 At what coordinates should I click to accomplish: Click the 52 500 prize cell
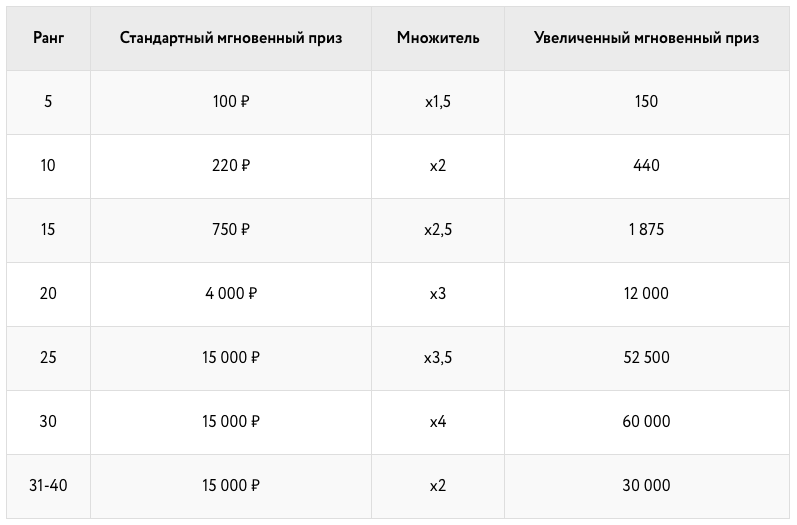pyautogui.click(x=647, y=358)
